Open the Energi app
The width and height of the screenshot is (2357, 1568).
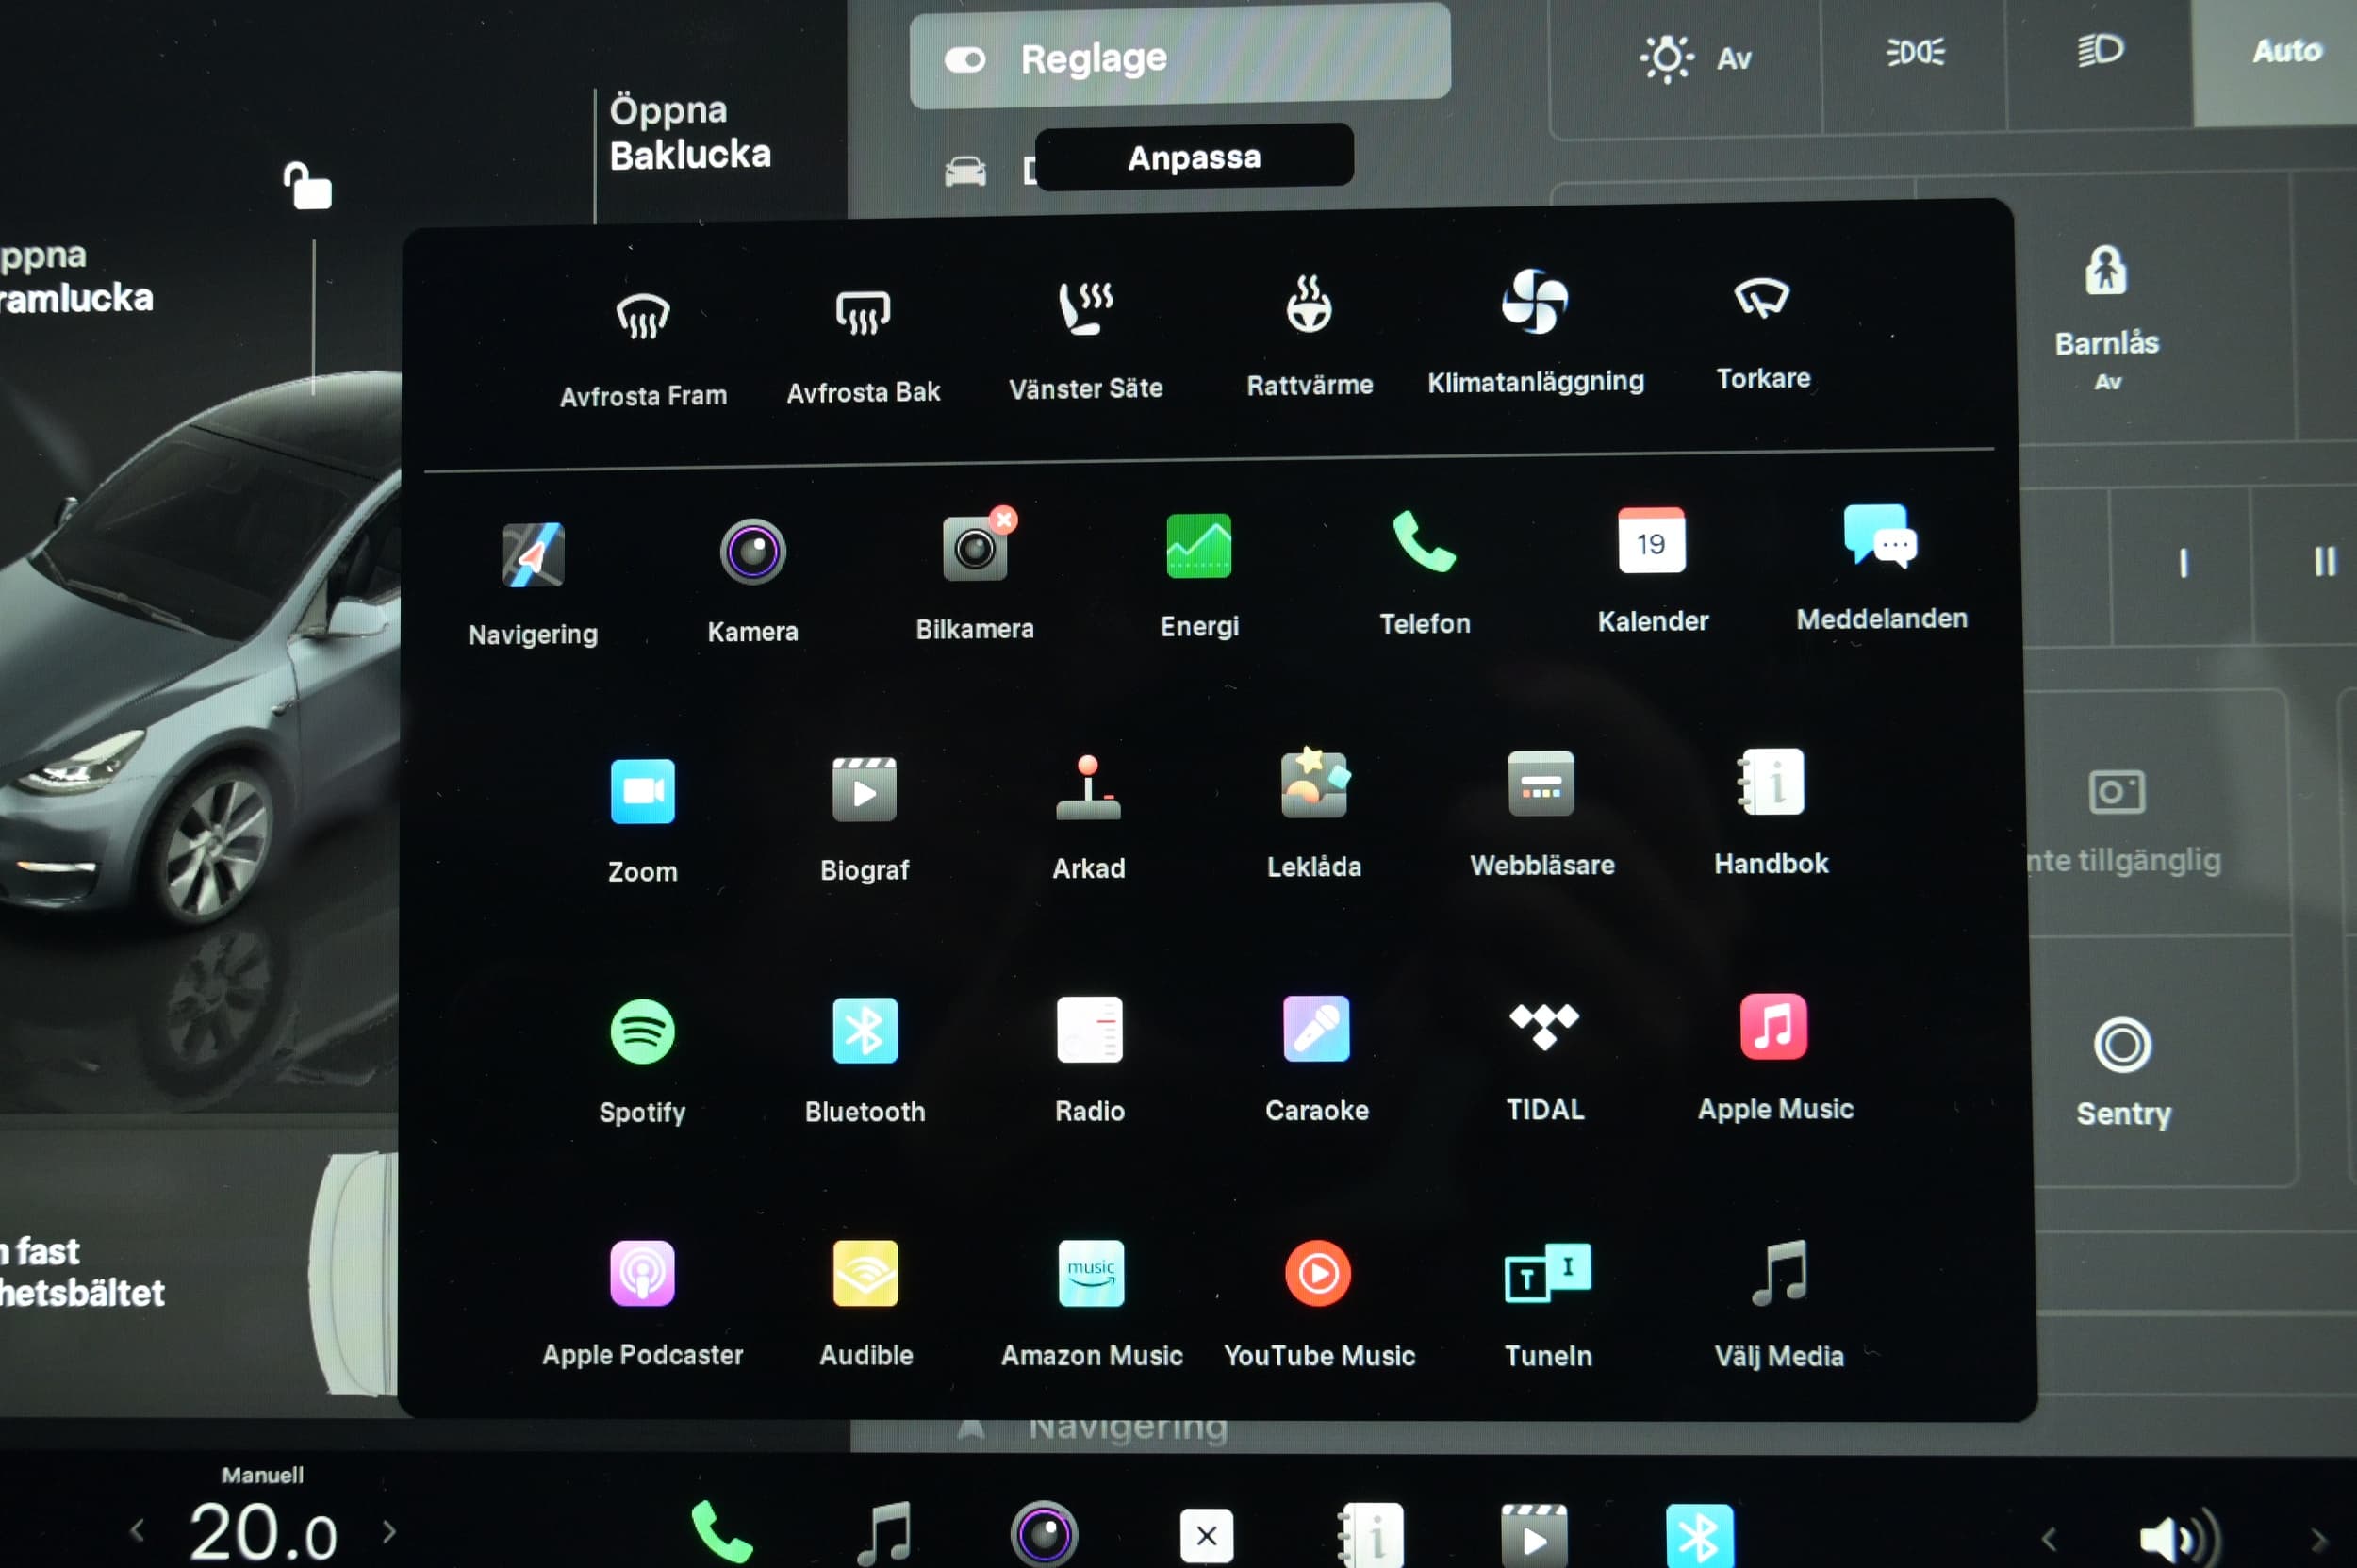pyautogui.click(x=1198, y=575)
